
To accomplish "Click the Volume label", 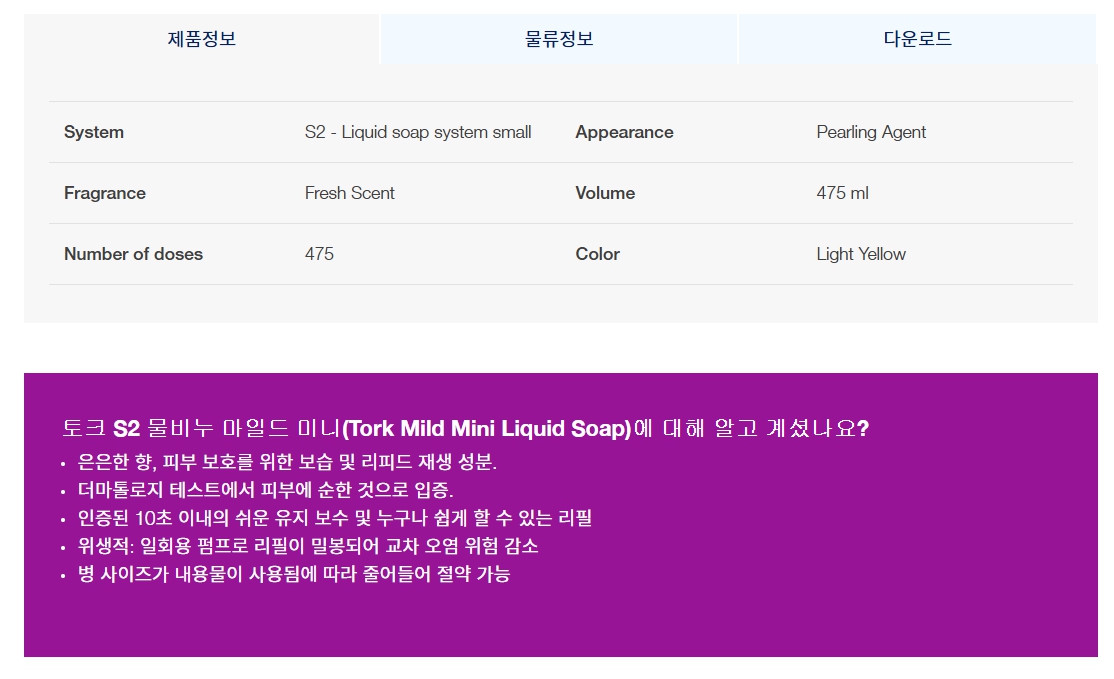I will 605,193.
